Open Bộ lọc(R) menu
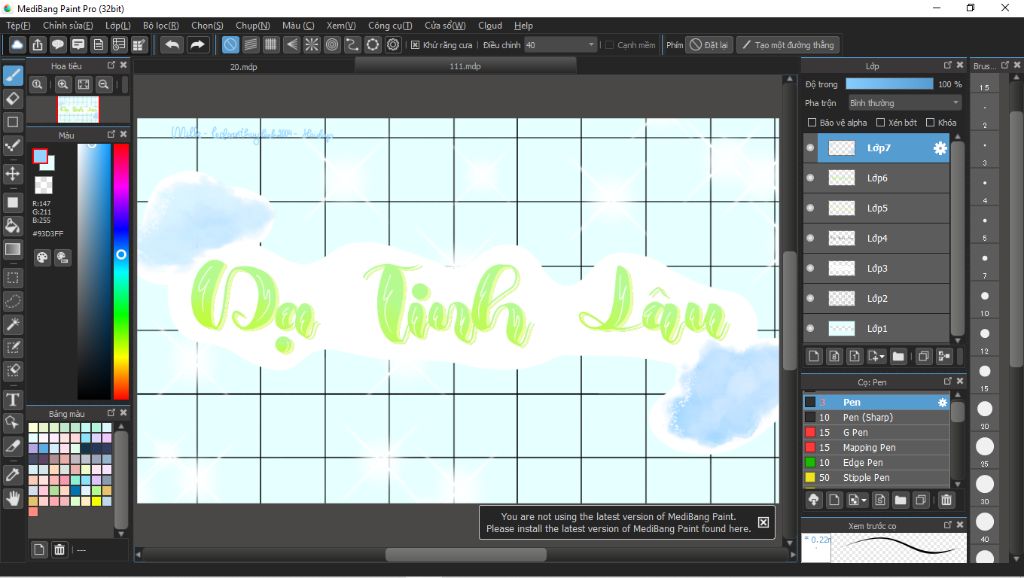 [161, 25]
